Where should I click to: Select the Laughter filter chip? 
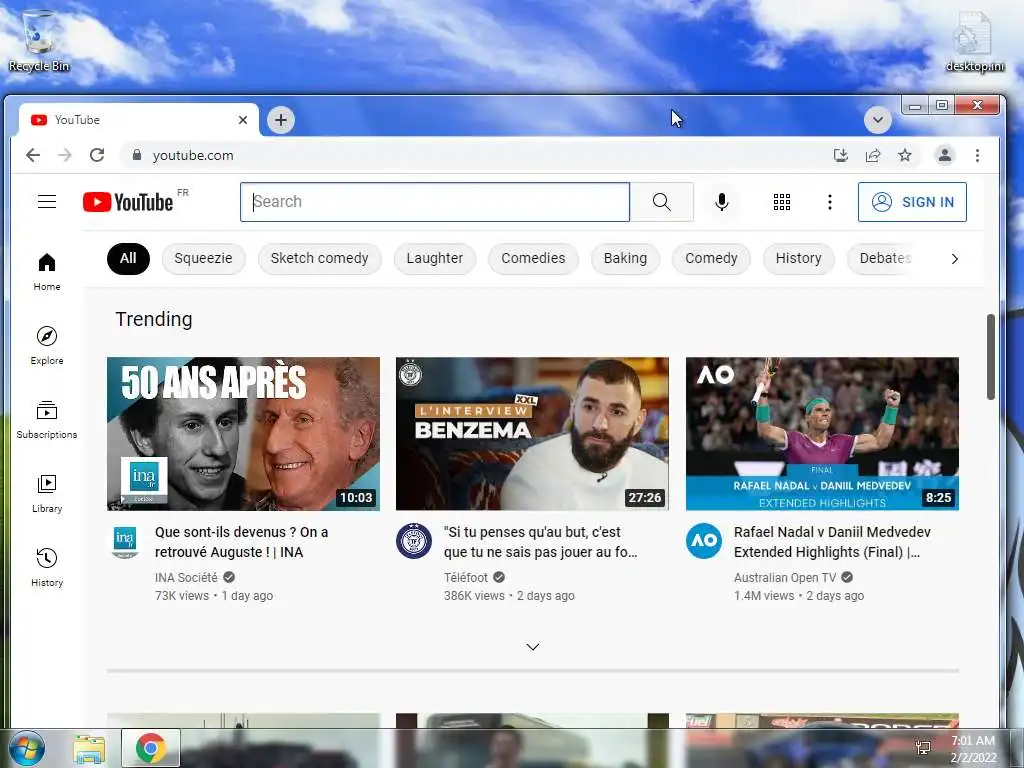(434, 259)
